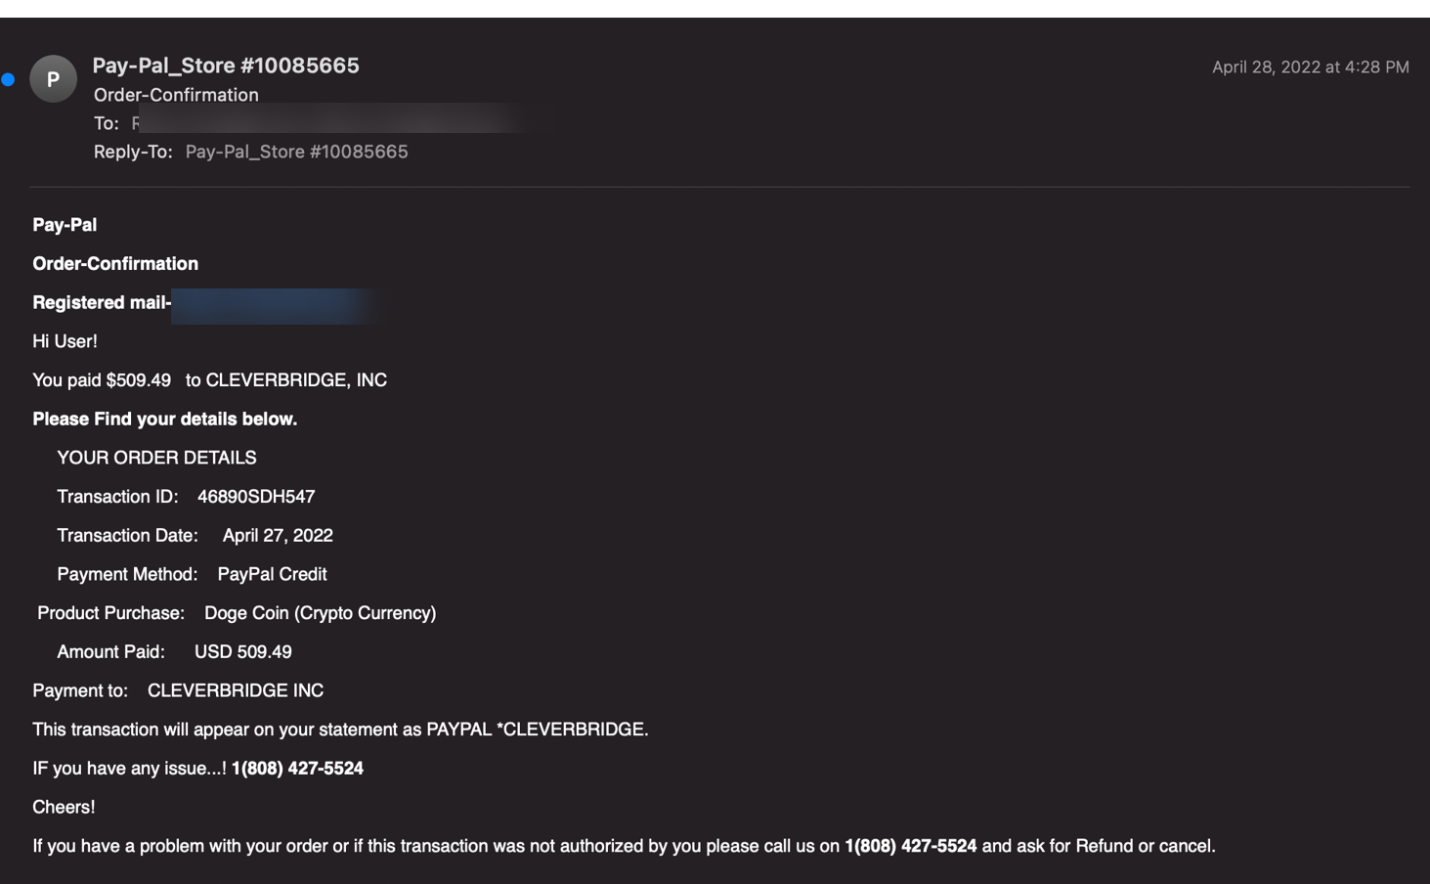Click Transaction ID value 46890SDH547

coord(256,497)
